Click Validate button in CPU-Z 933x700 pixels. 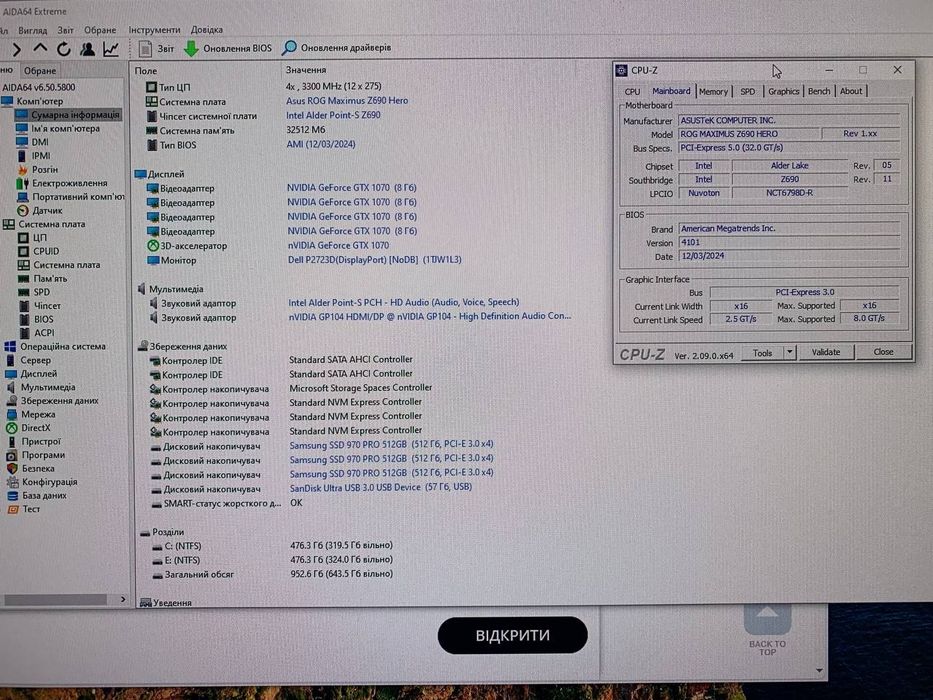tap(826, 352)
